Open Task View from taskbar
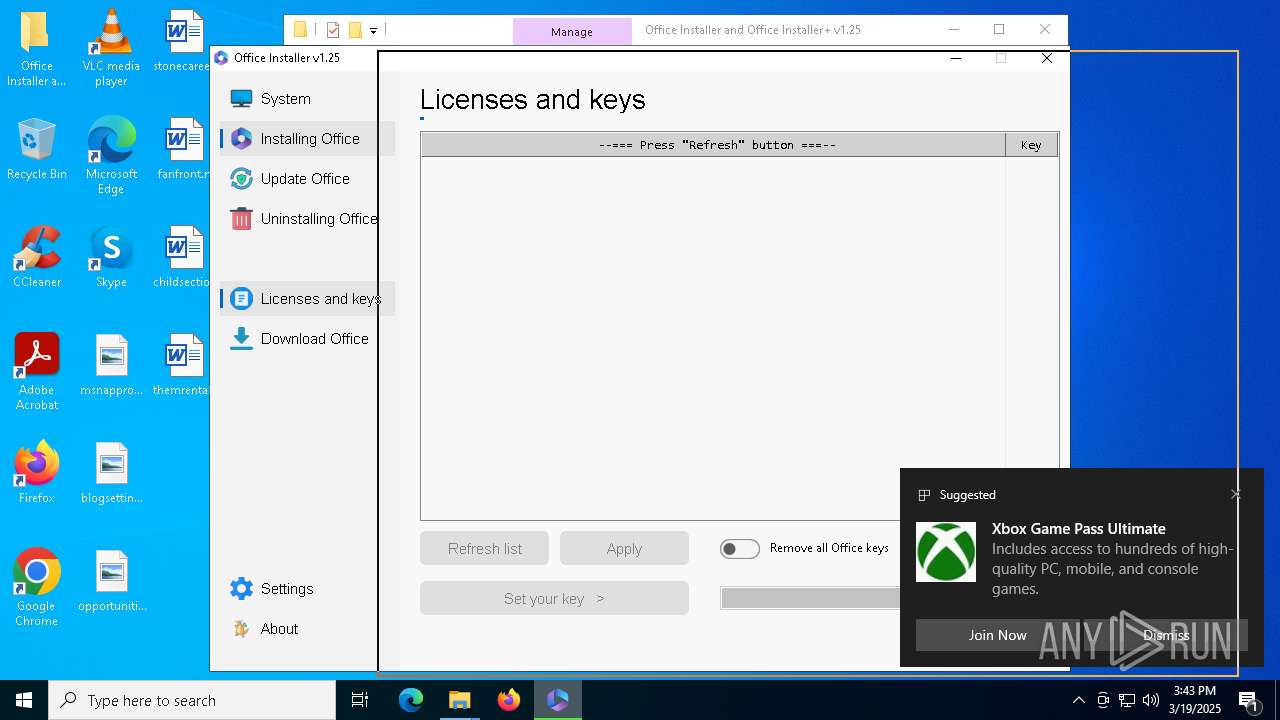Viewport: 1280px width, 720px height. [360, 700]
